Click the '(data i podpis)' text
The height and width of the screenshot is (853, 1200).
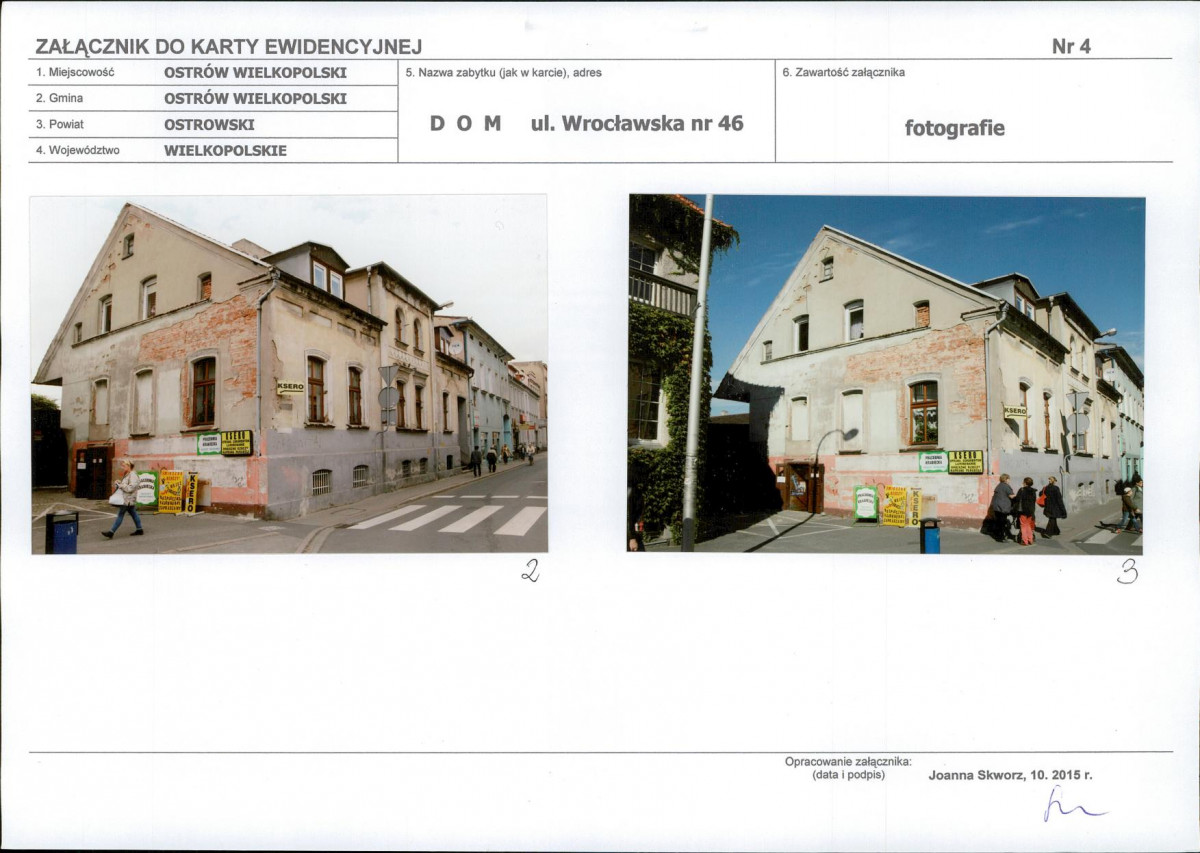point(848,775)
